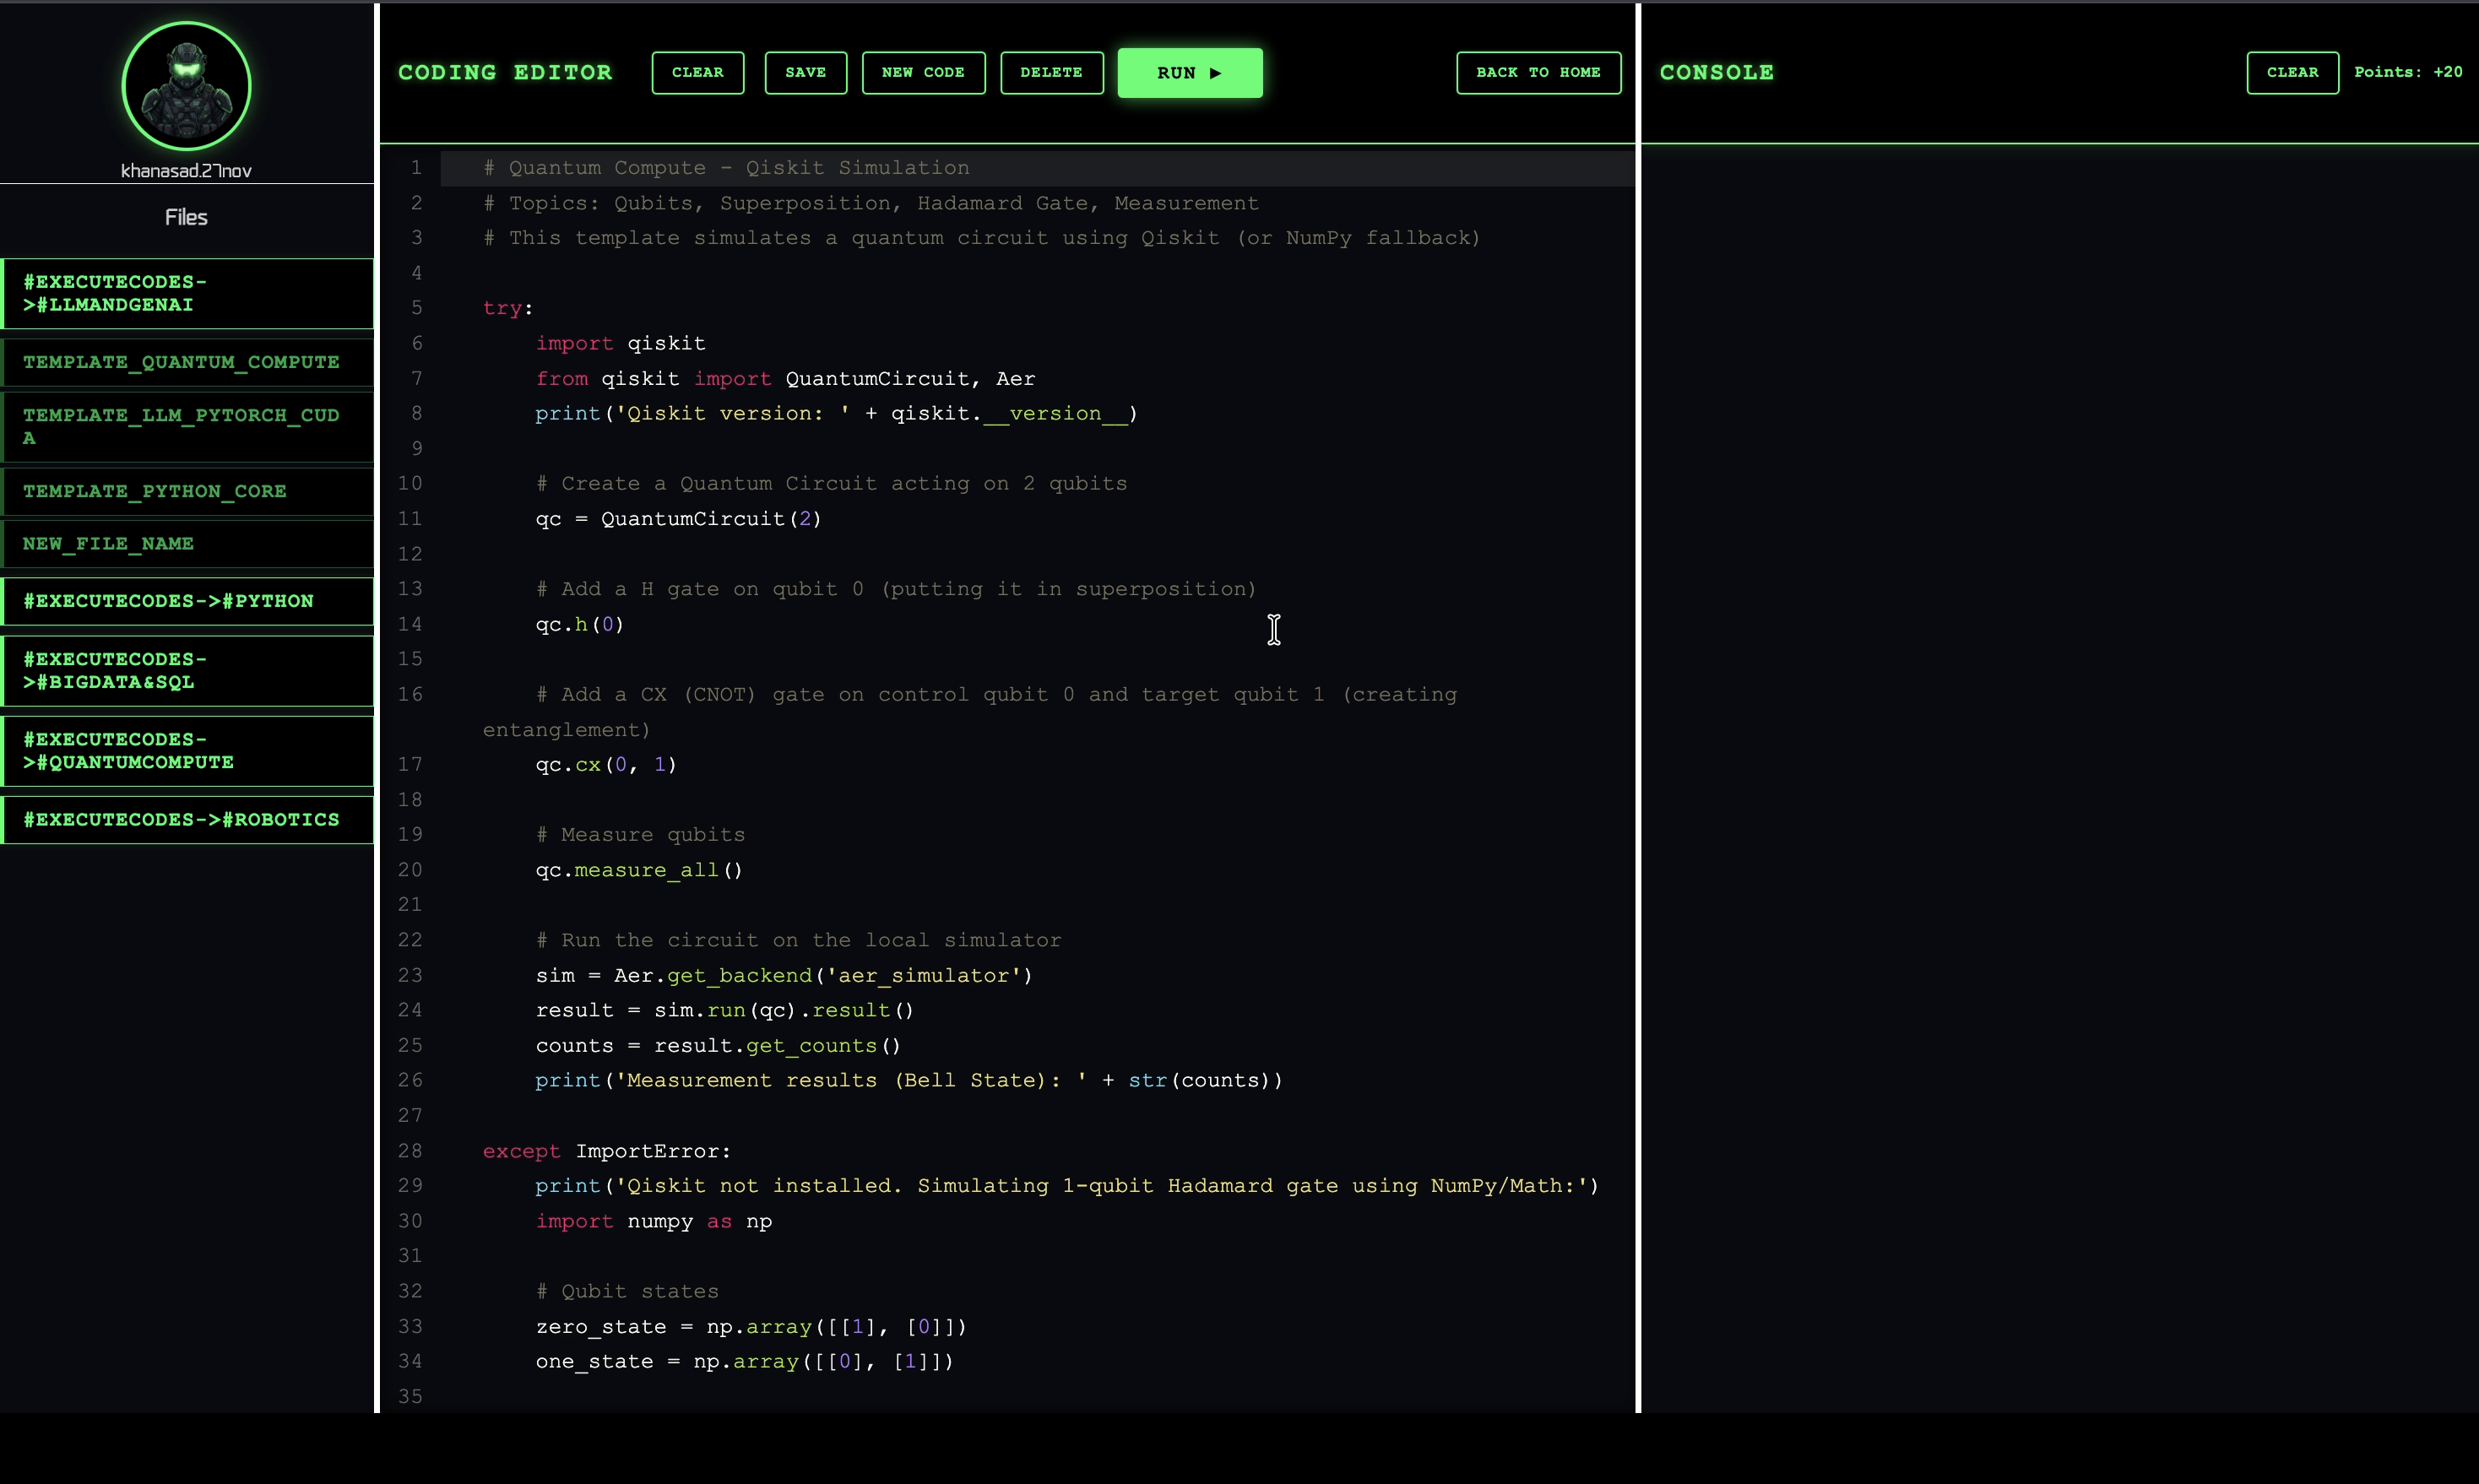Save the current code file

tap(805, 73)
